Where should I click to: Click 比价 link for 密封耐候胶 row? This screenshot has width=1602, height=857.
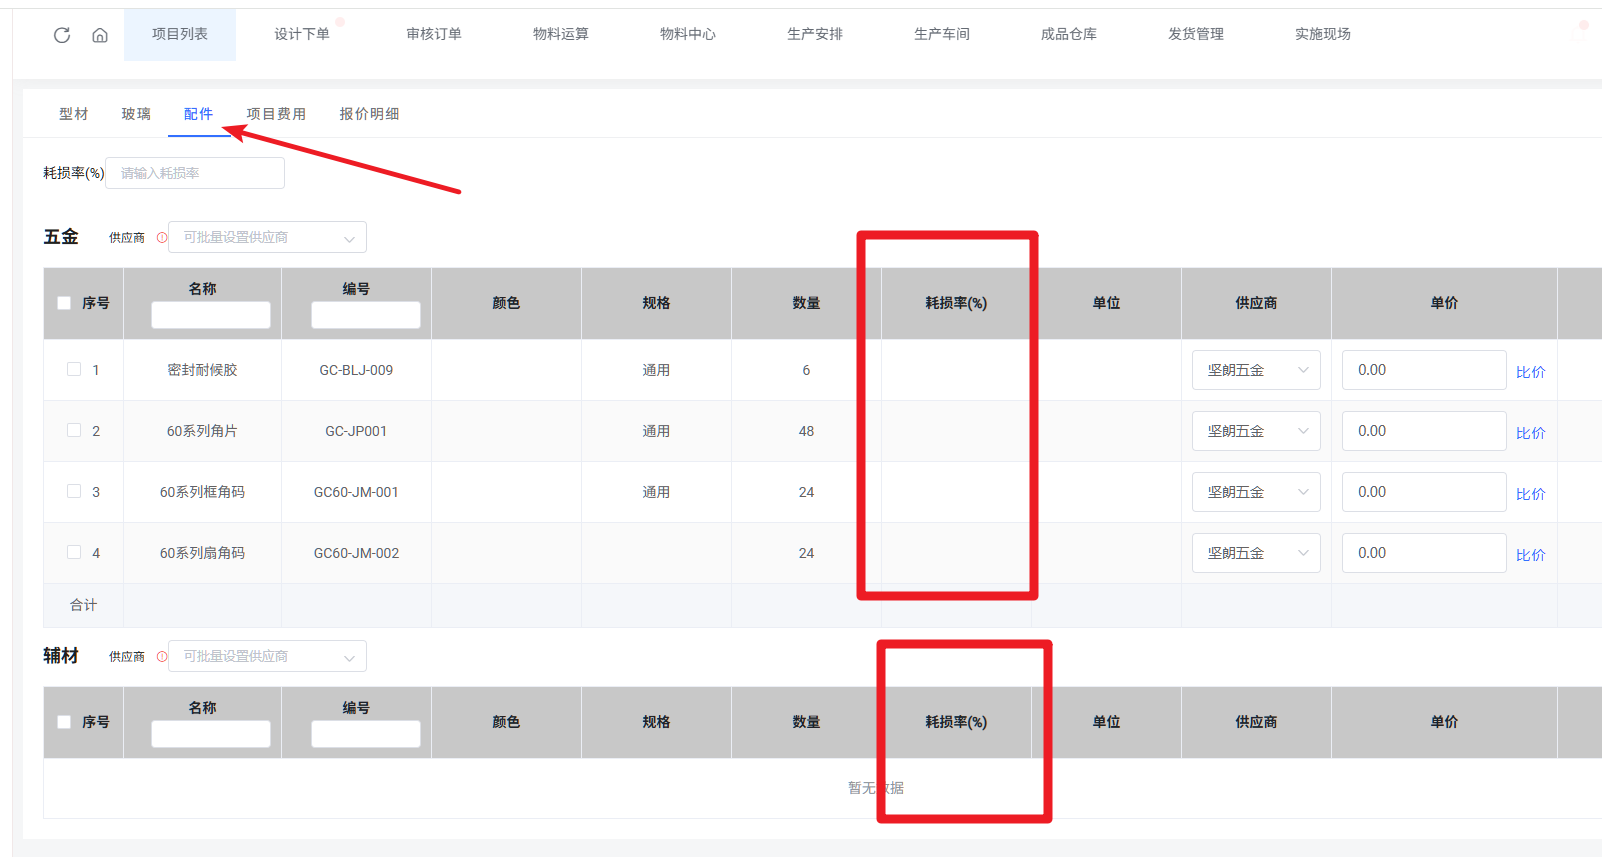pos(1530,372)
